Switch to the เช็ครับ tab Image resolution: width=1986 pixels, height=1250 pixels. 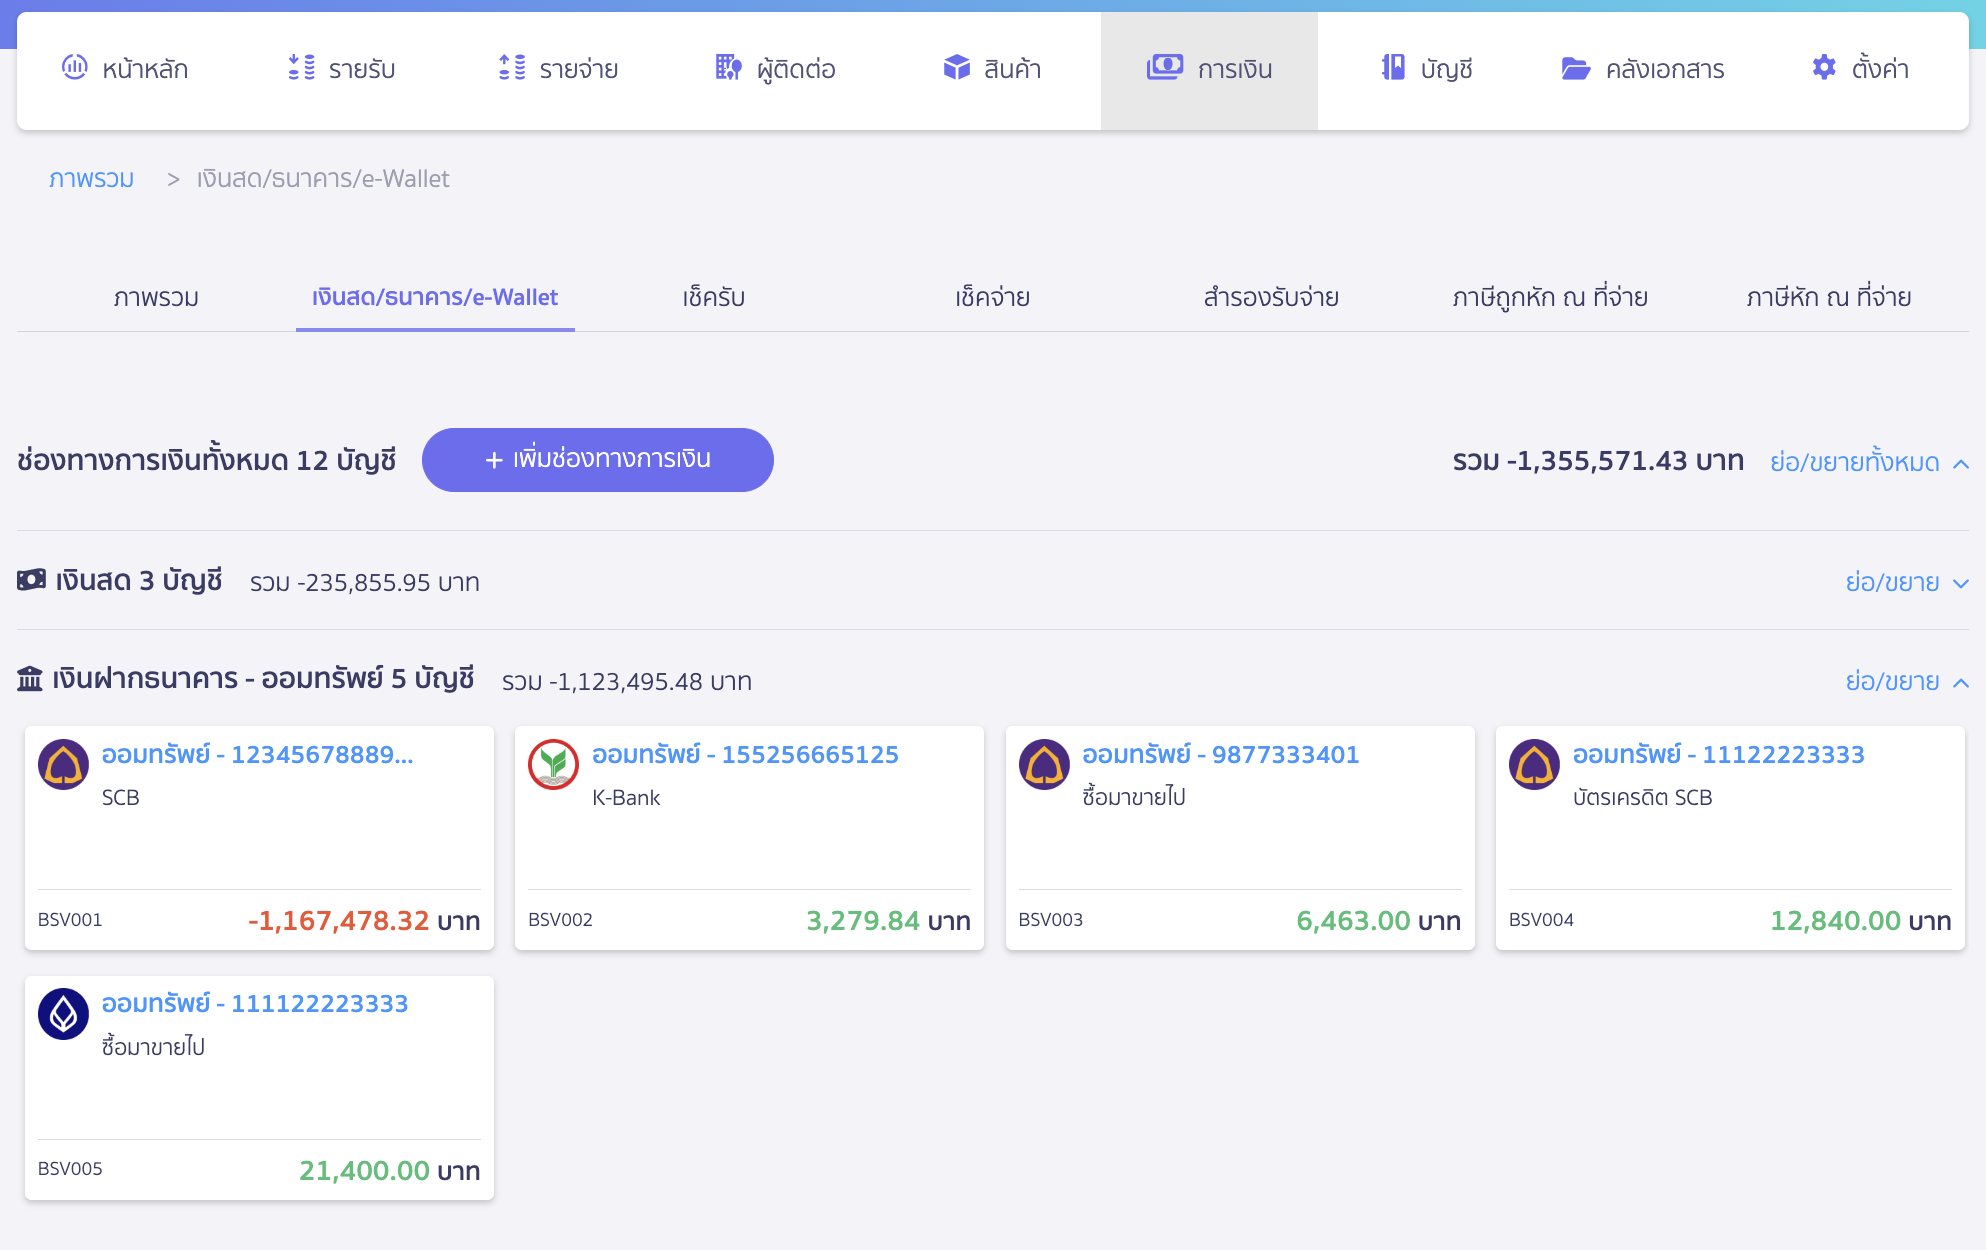point(713,297)
